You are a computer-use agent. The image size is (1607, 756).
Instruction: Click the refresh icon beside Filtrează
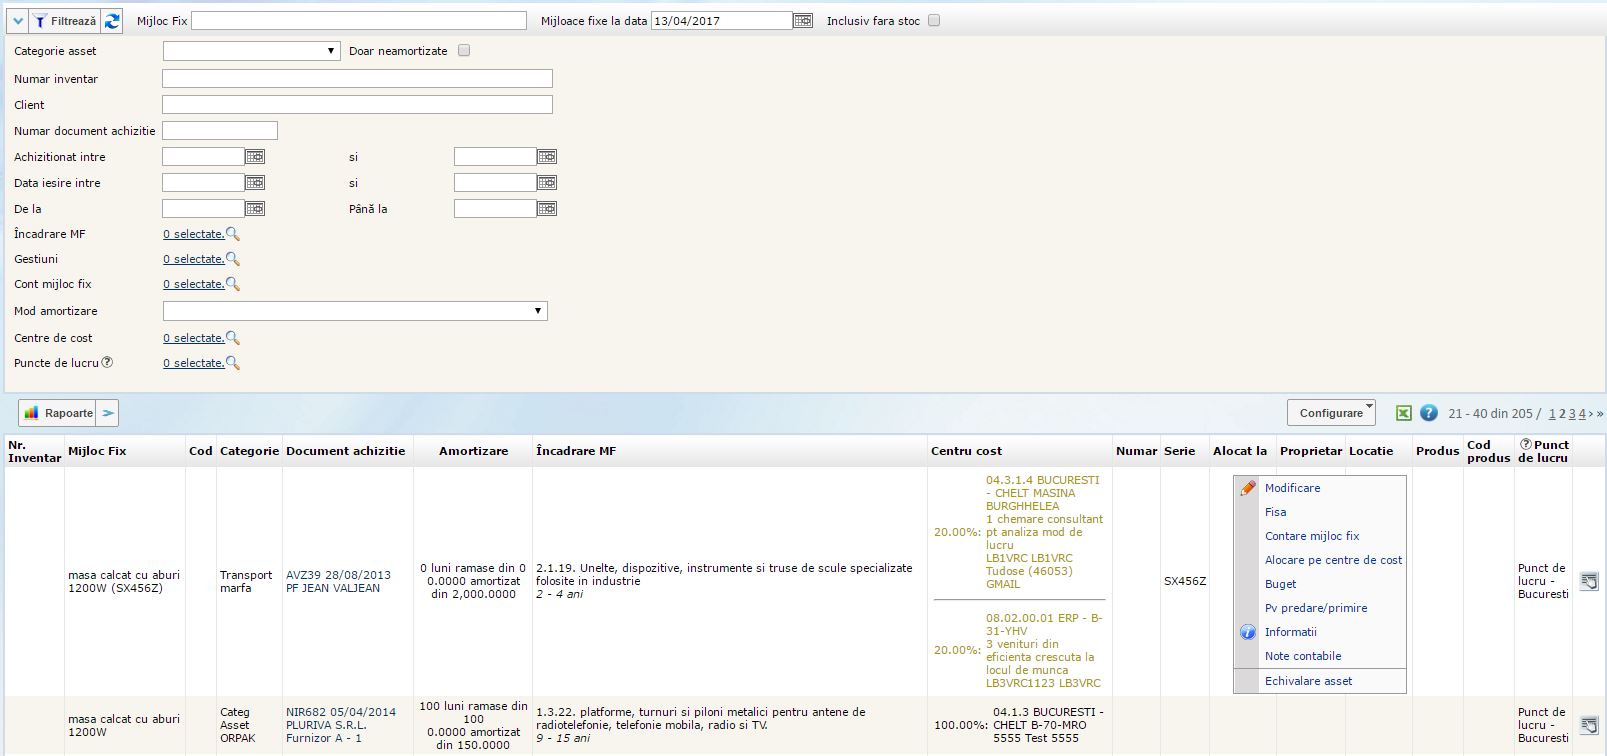tap(112, 21)
